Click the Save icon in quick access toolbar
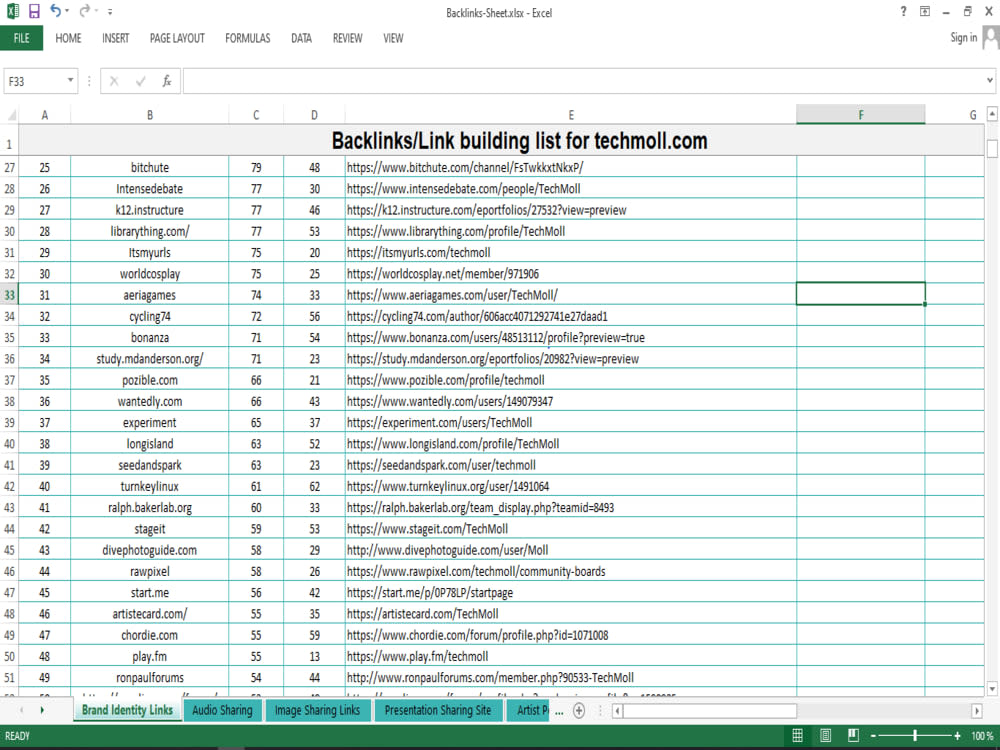Viewport: 1000px width, 750px height. [34, 11]
